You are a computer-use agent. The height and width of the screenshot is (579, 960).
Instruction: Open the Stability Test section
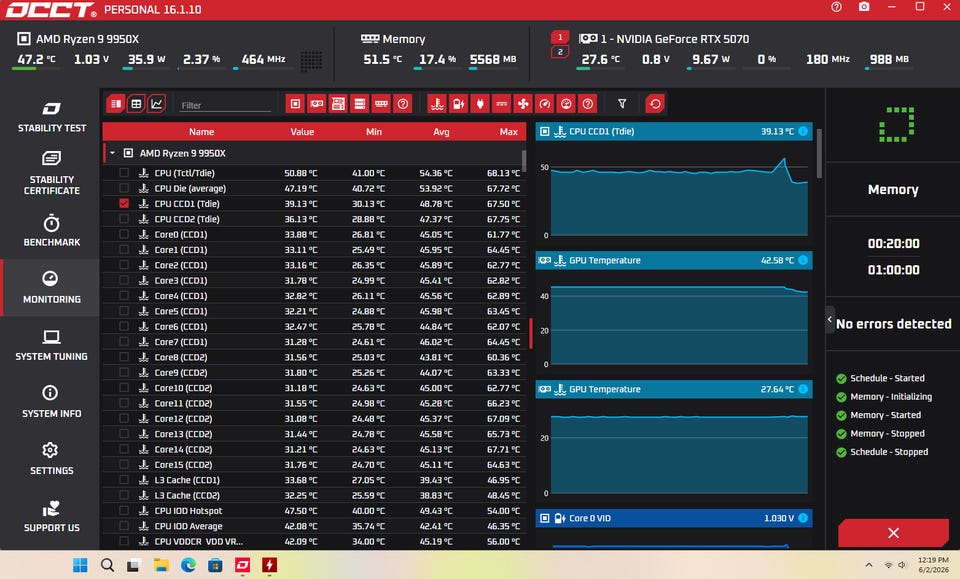51,117
